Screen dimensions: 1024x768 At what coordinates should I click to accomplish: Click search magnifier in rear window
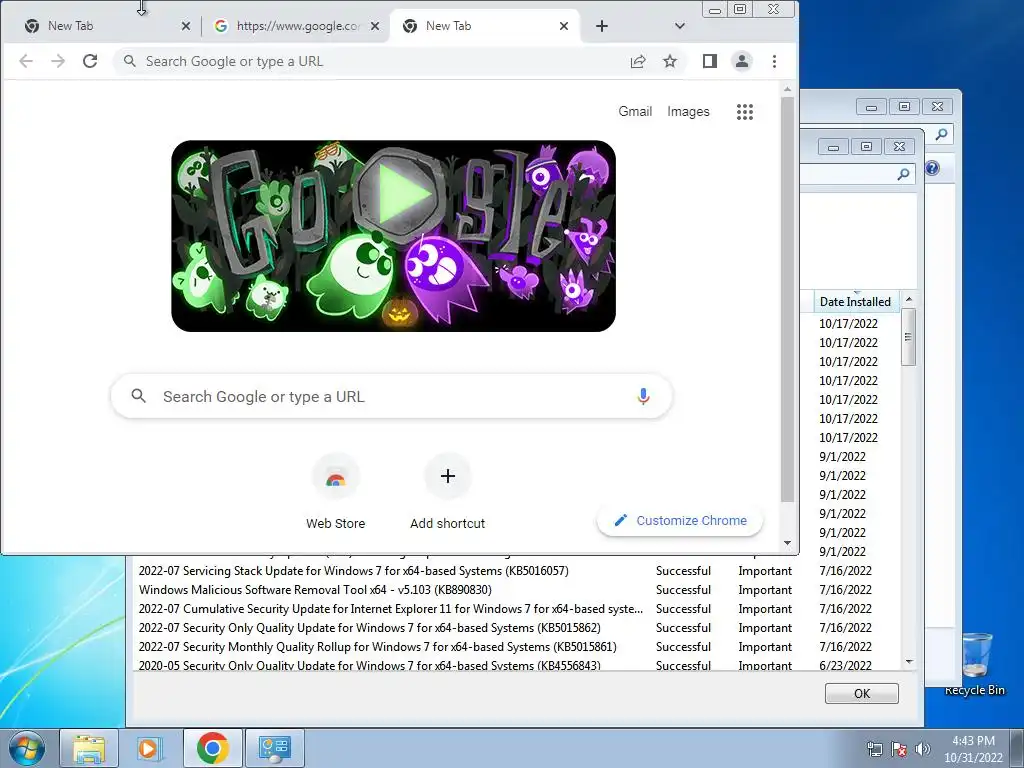tap(941, 135)
